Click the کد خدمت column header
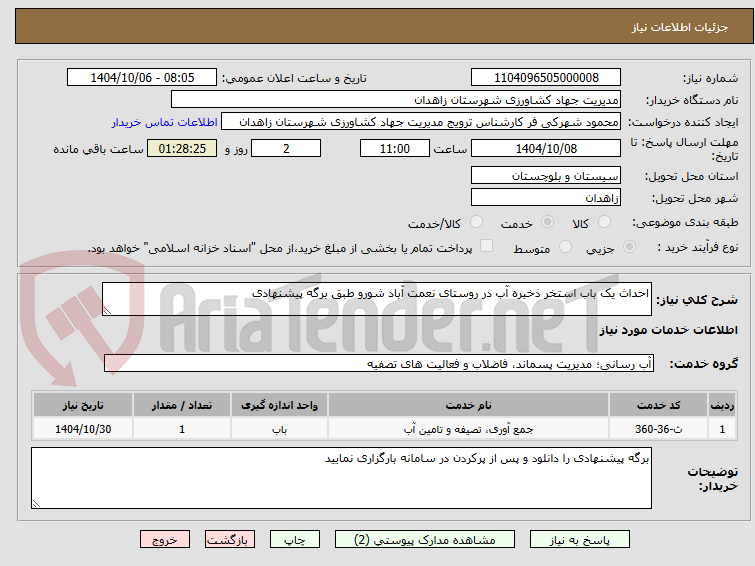 (658, 405)
